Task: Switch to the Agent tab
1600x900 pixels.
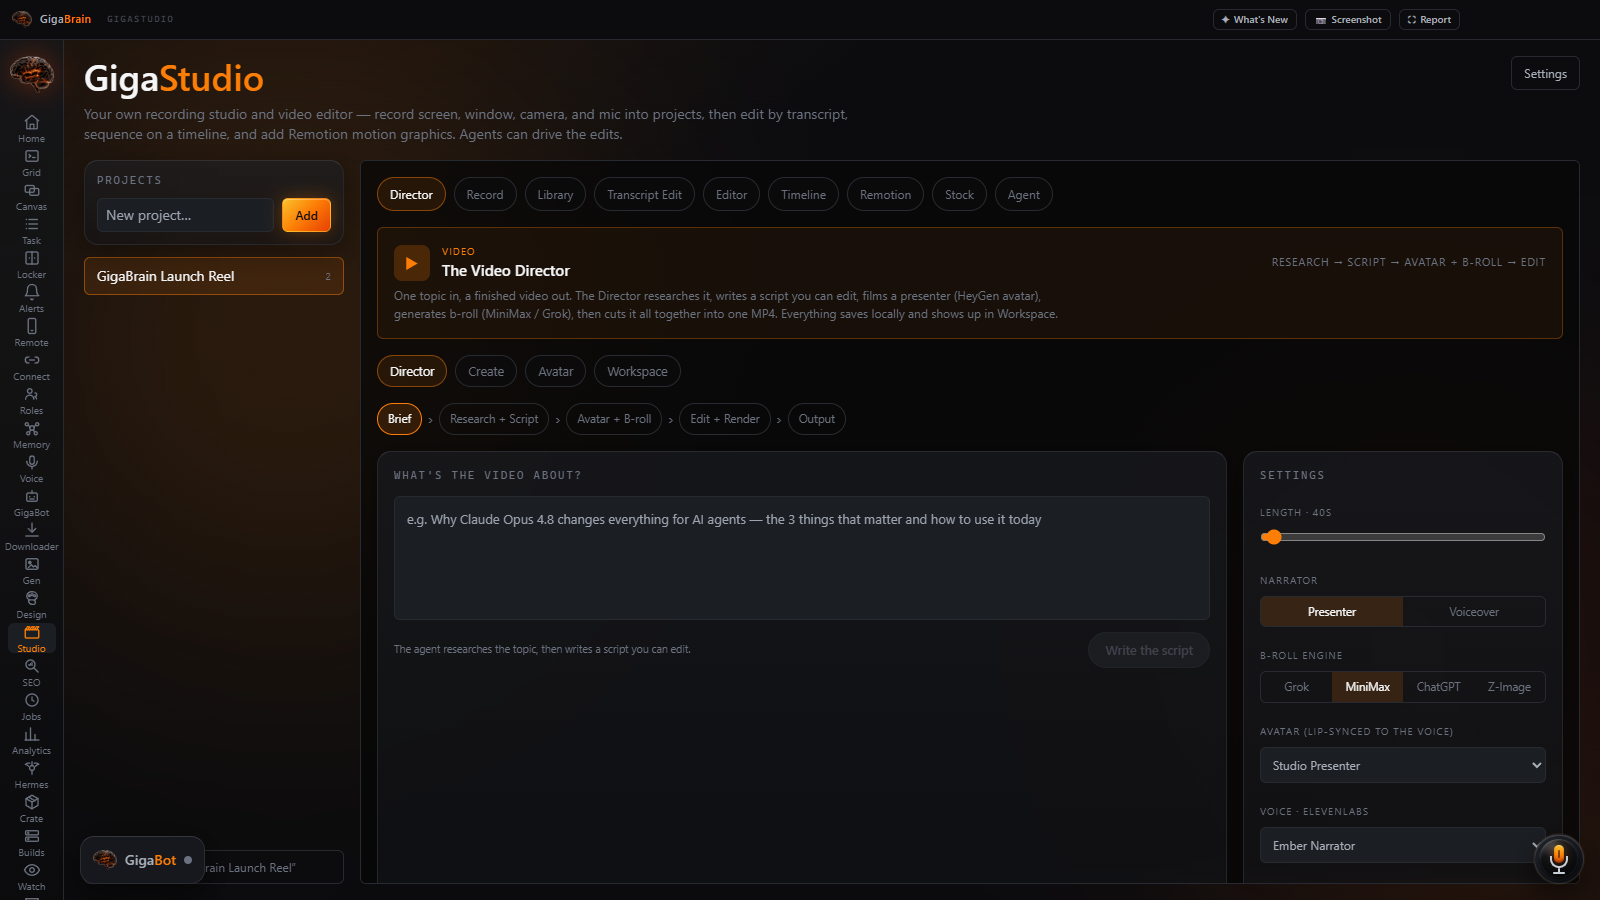Action: (x=1023, y=195)
